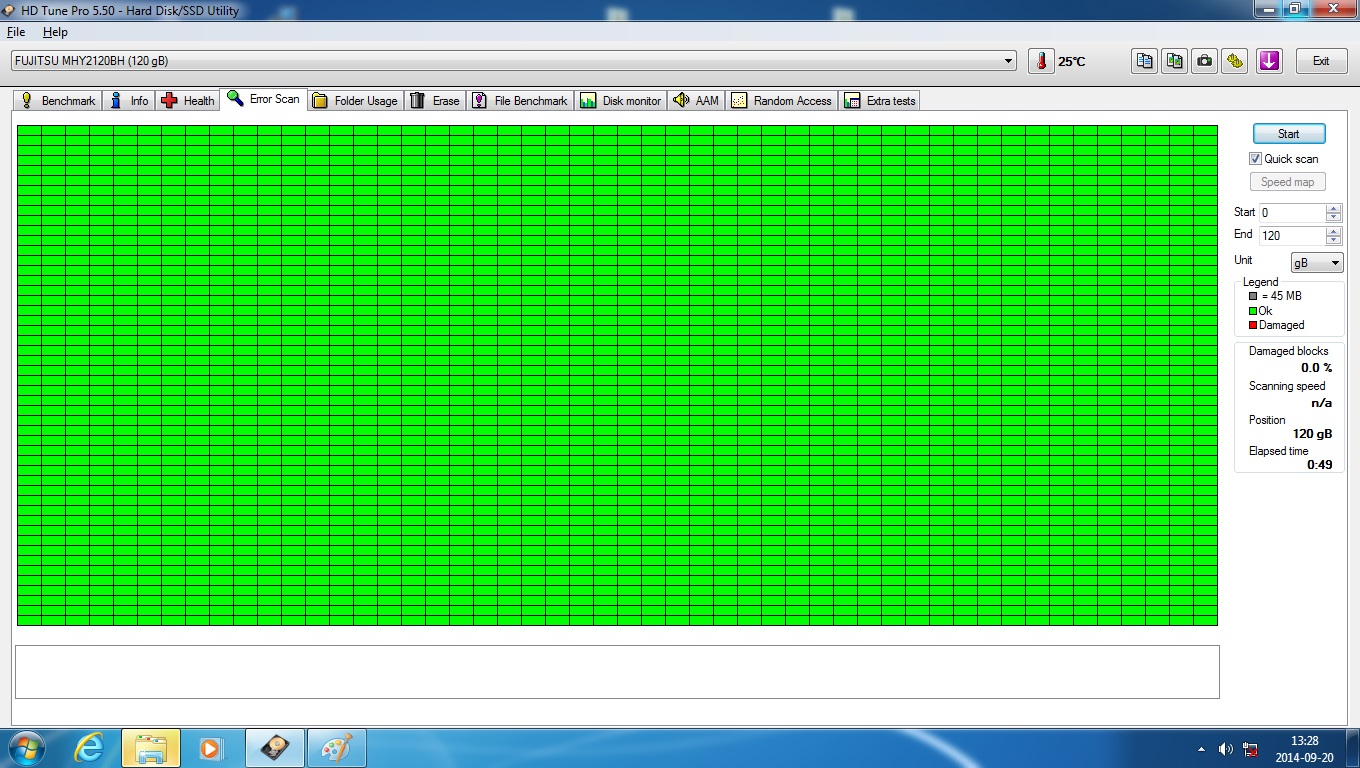Open the volume control in the tray
The height and width of the screenshot is (768, 1360).
[1225, 749]
